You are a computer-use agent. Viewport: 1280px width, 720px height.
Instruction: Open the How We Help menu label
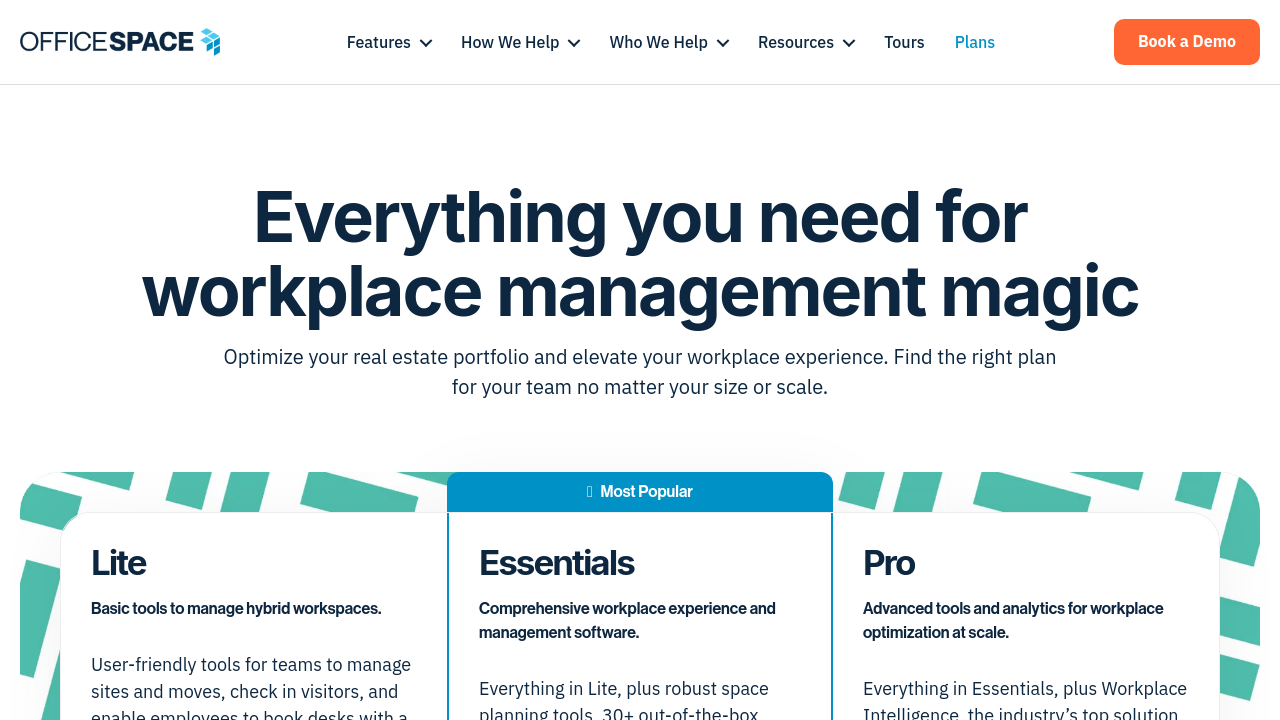coord(510,42)
